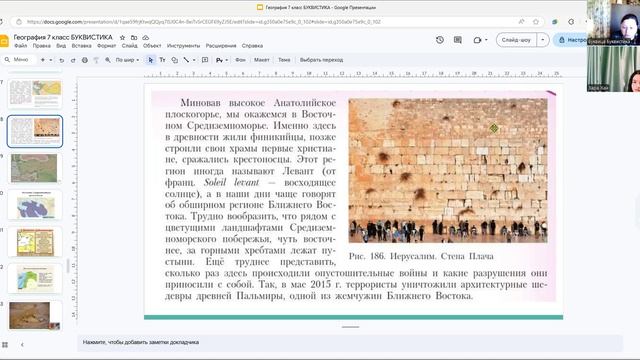640x360 pixels.
Task: Select the paint format tool
Action: tap(96, 60)
